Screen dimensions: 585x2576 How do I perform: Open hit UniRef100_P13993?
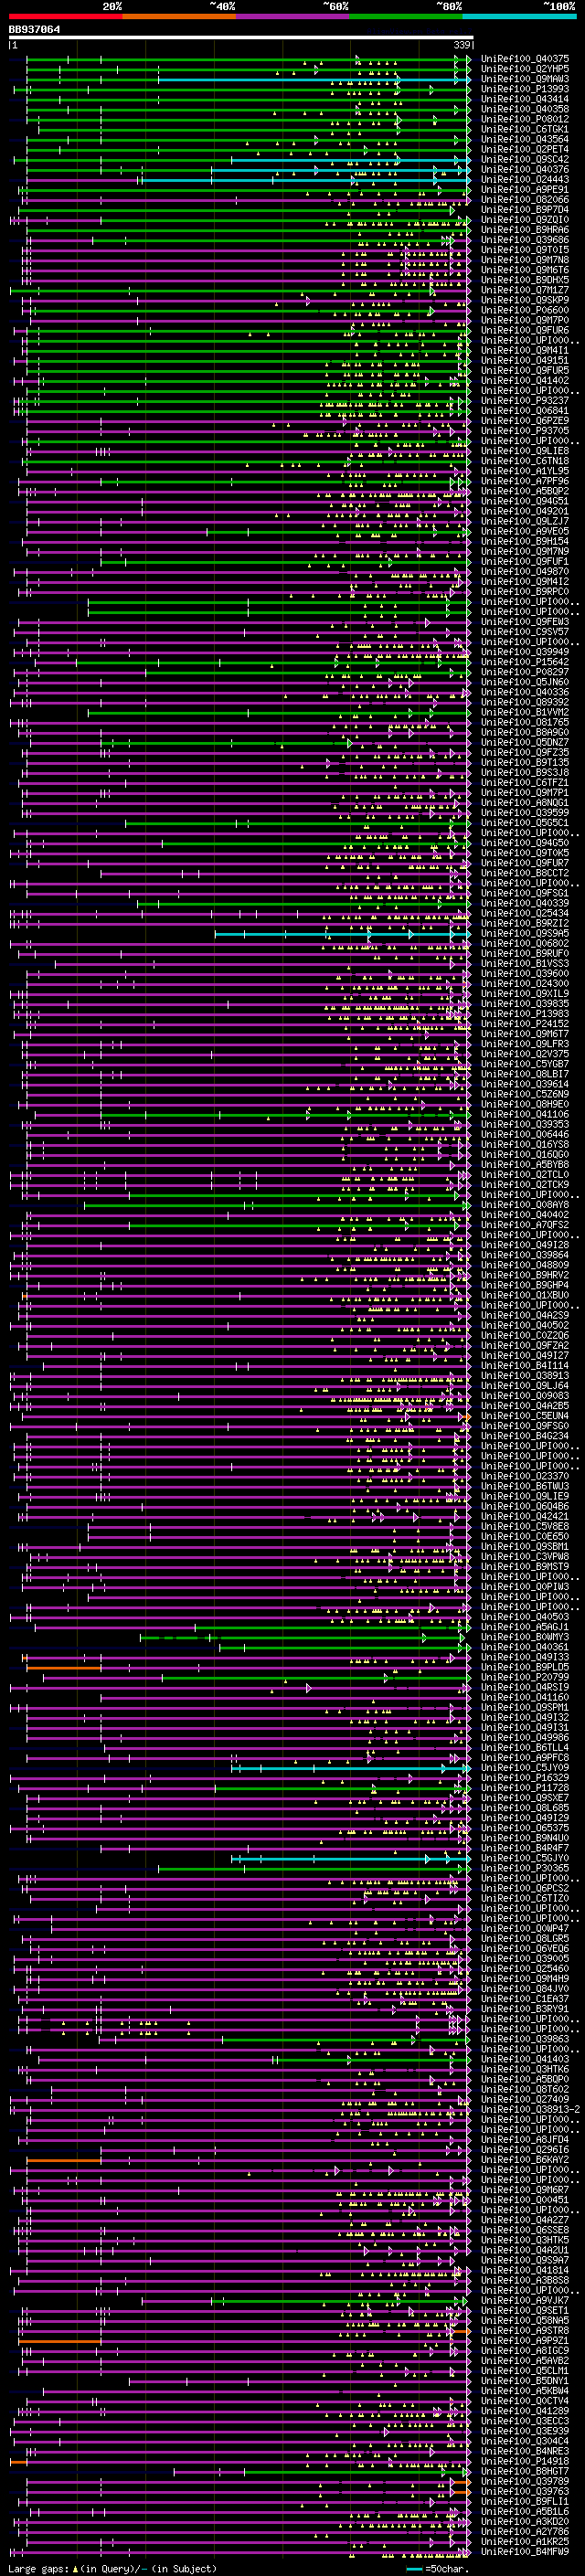pos(525,89)
